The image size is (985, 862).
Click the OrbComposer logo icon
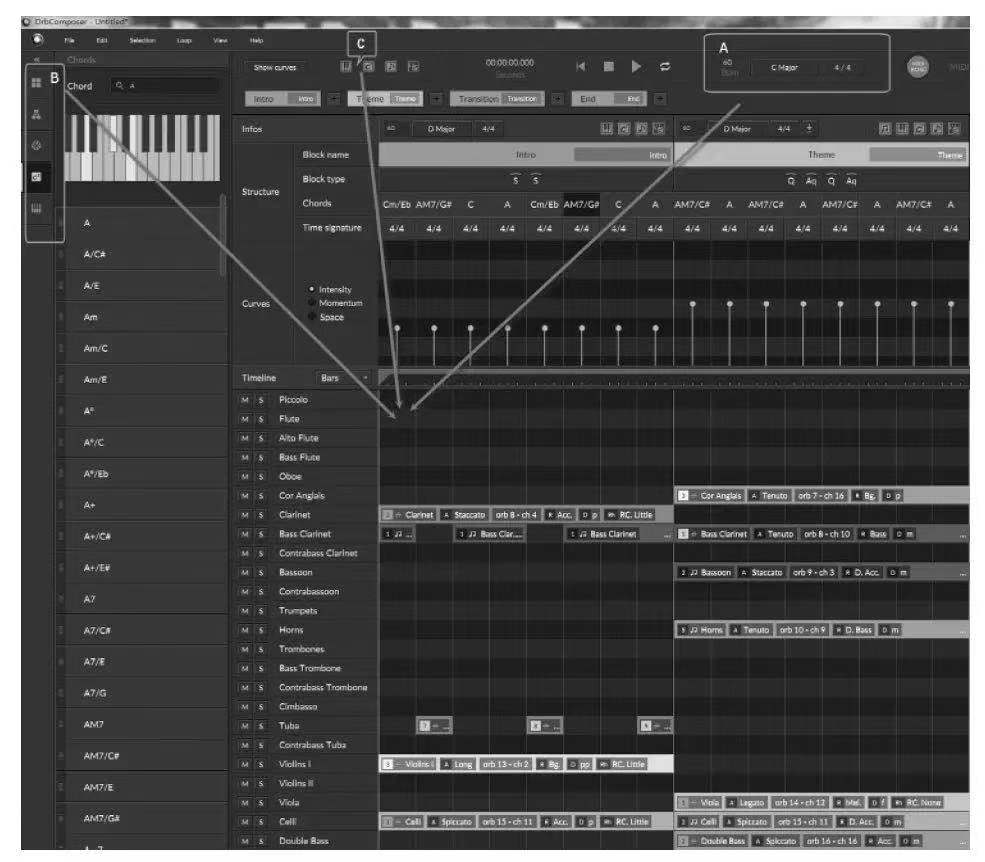pyautogui.click(x=38, y=40)
